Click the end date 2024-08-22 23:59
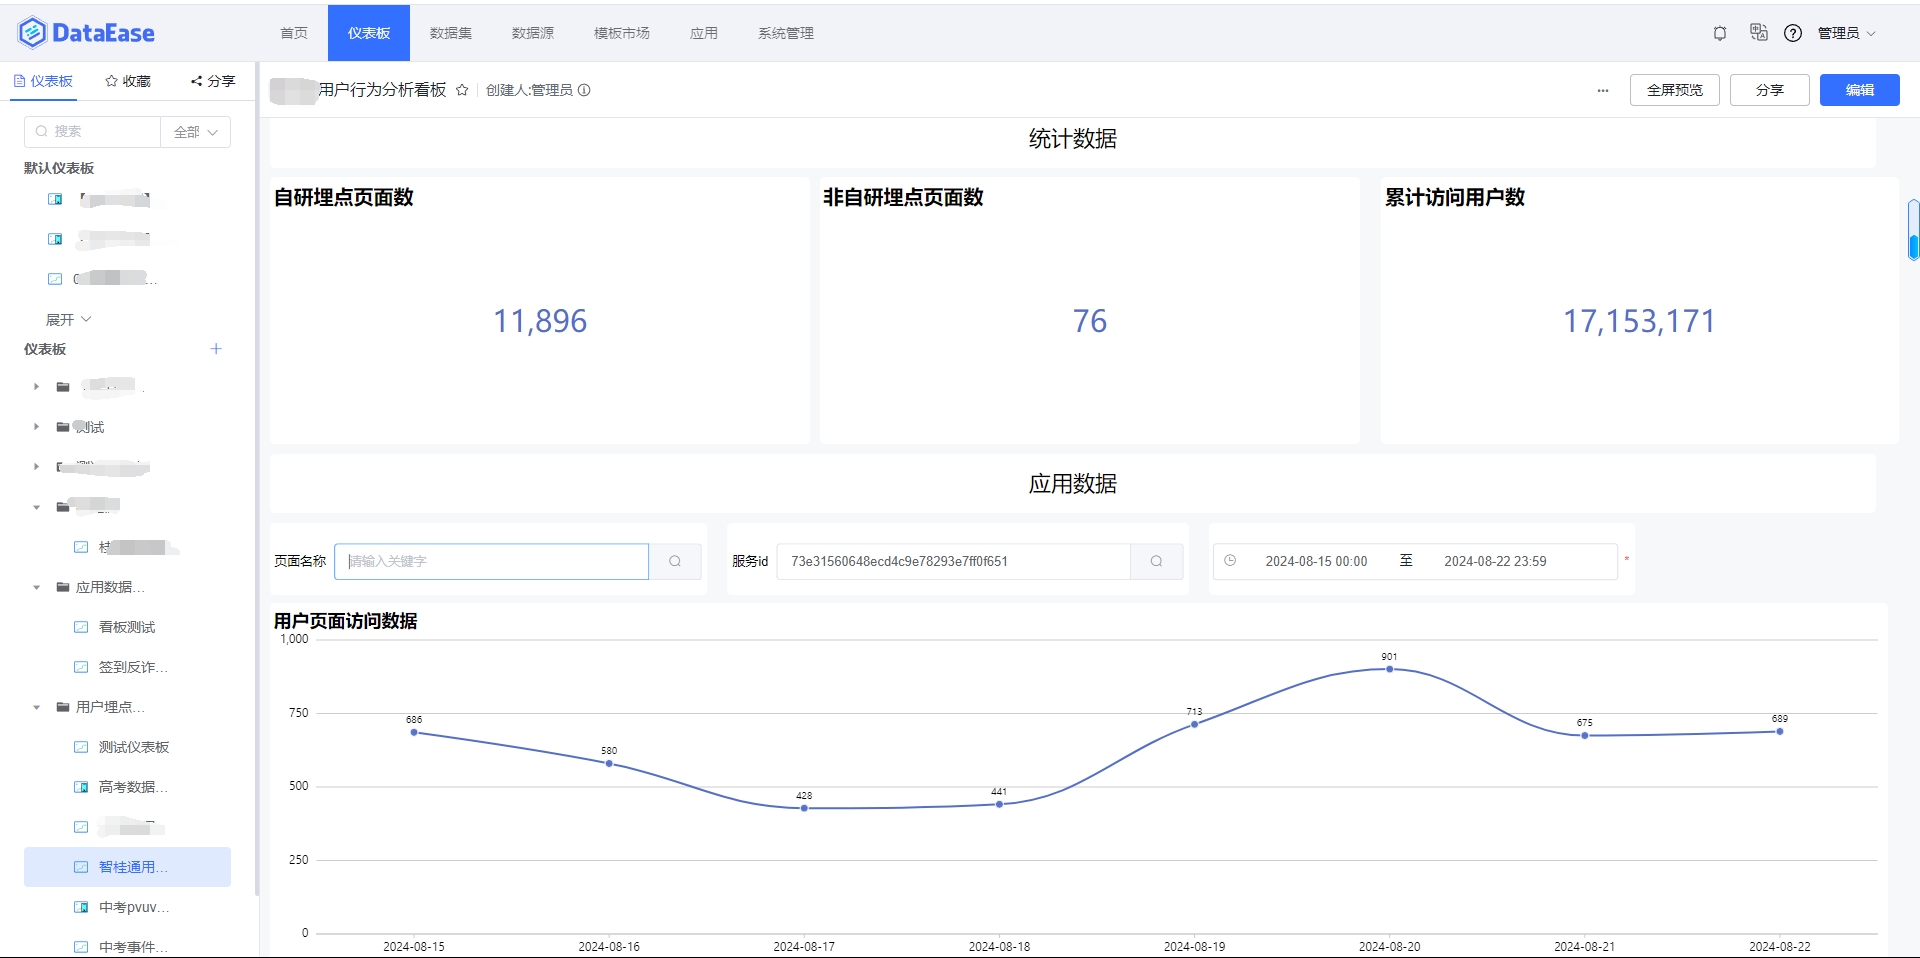1920x958 pixels. click(x=1495, y=561)
